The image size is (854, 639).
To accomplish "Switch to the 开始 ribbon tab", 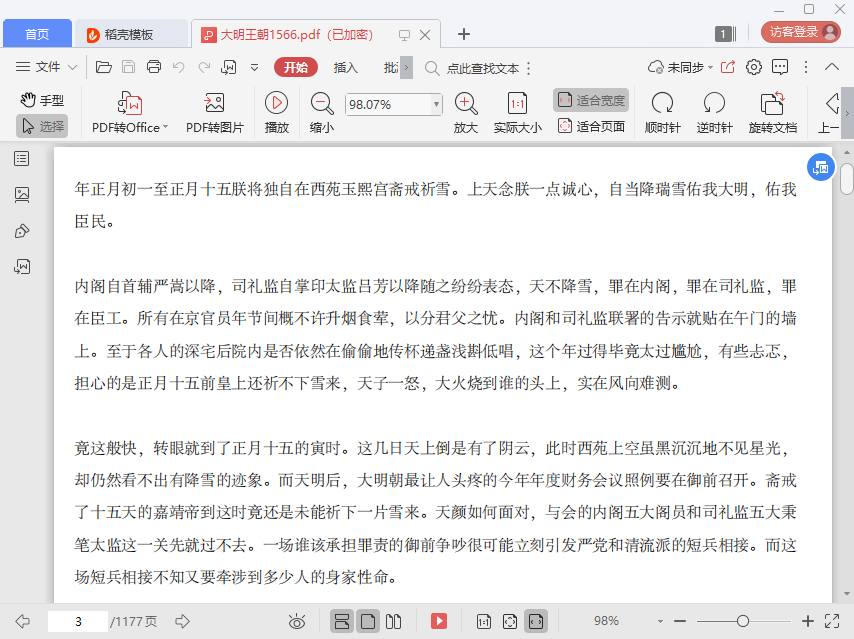I will [296, 68].
